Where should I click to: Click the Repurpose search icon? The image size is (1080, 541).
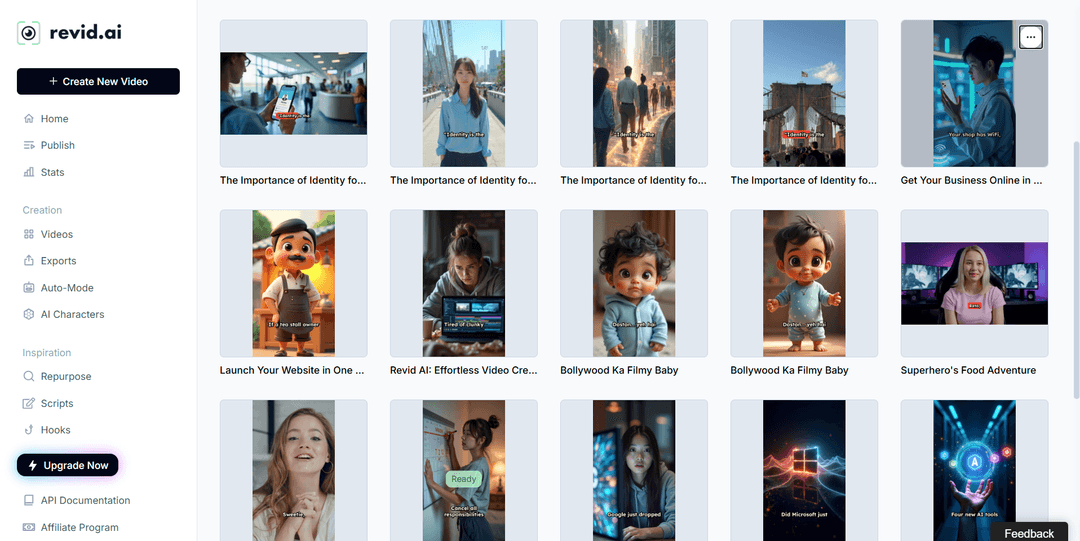tap(29, 376)
